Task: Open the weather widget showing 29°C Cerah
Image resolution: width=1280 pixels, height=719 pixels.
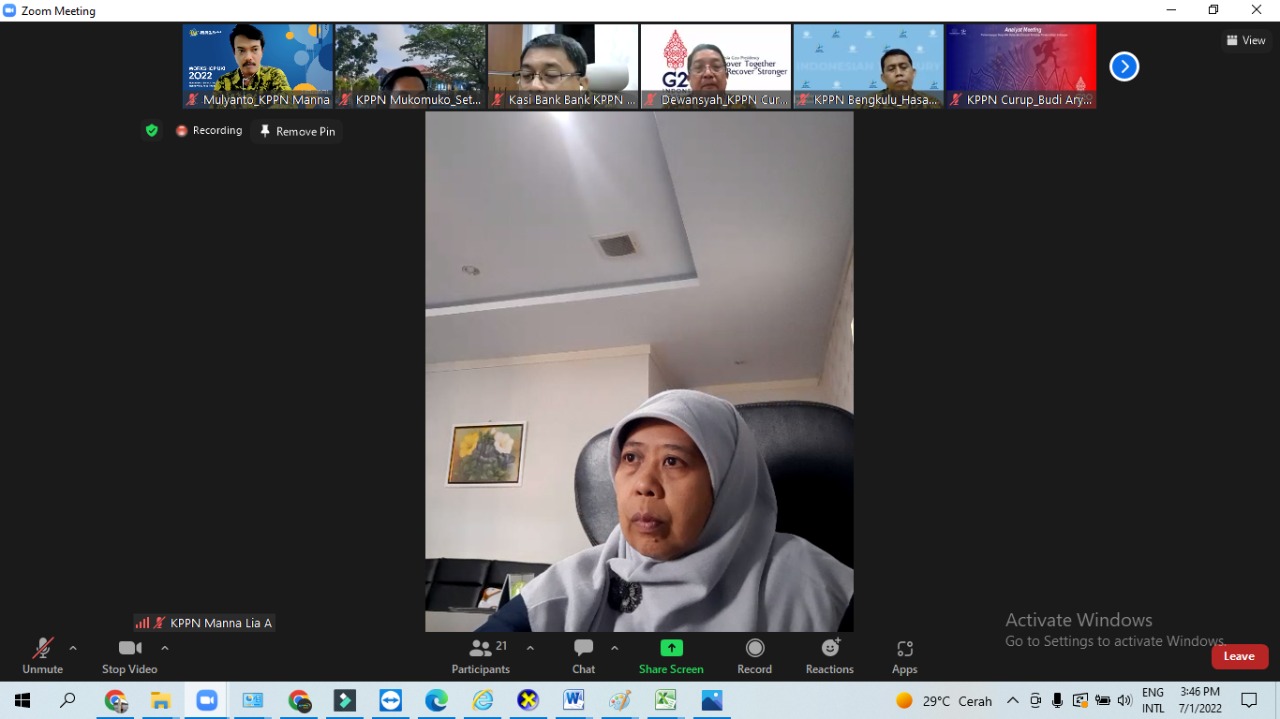Action: (x=944, y=700)
